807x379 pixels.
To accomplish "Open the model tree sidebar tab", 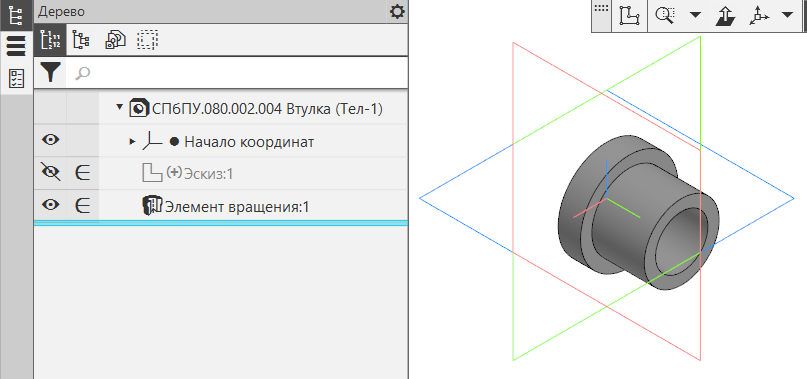I will 16,15.
